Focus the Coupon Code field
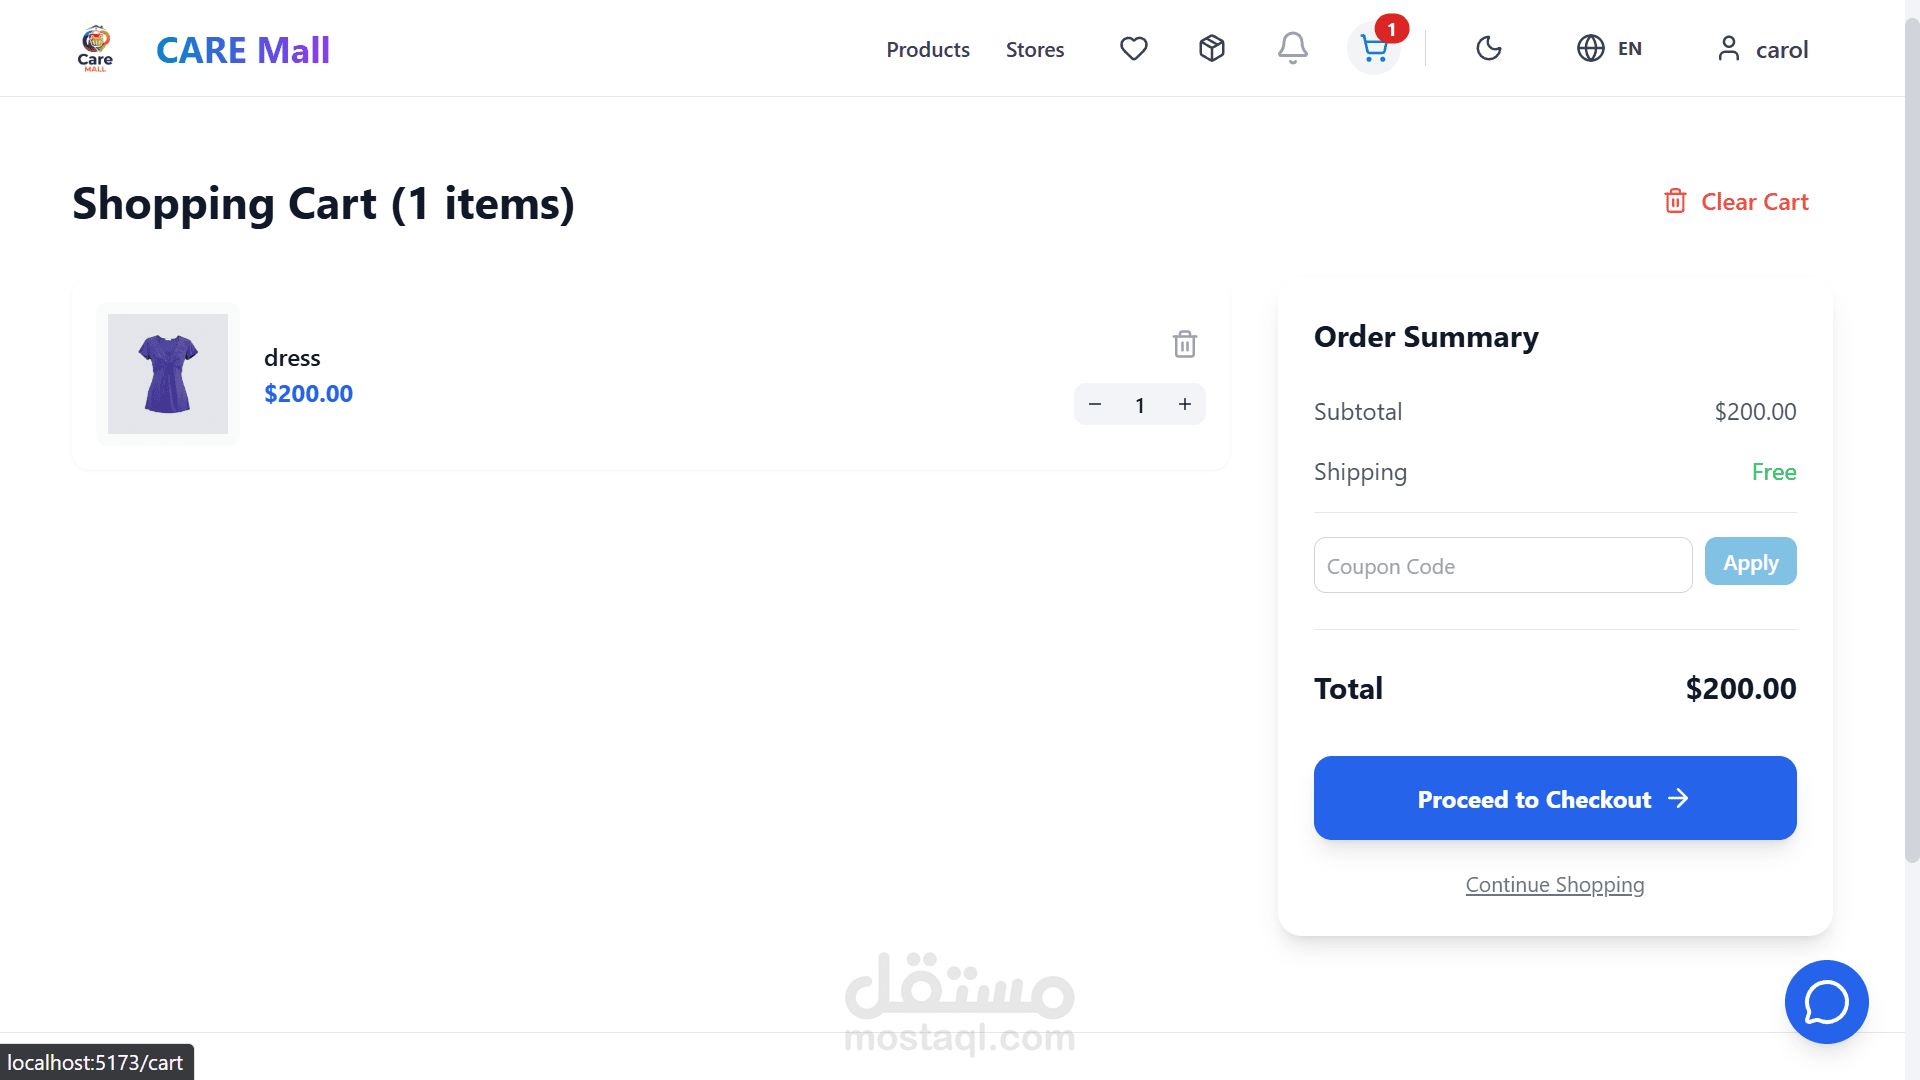 (x=1503, y=565)
